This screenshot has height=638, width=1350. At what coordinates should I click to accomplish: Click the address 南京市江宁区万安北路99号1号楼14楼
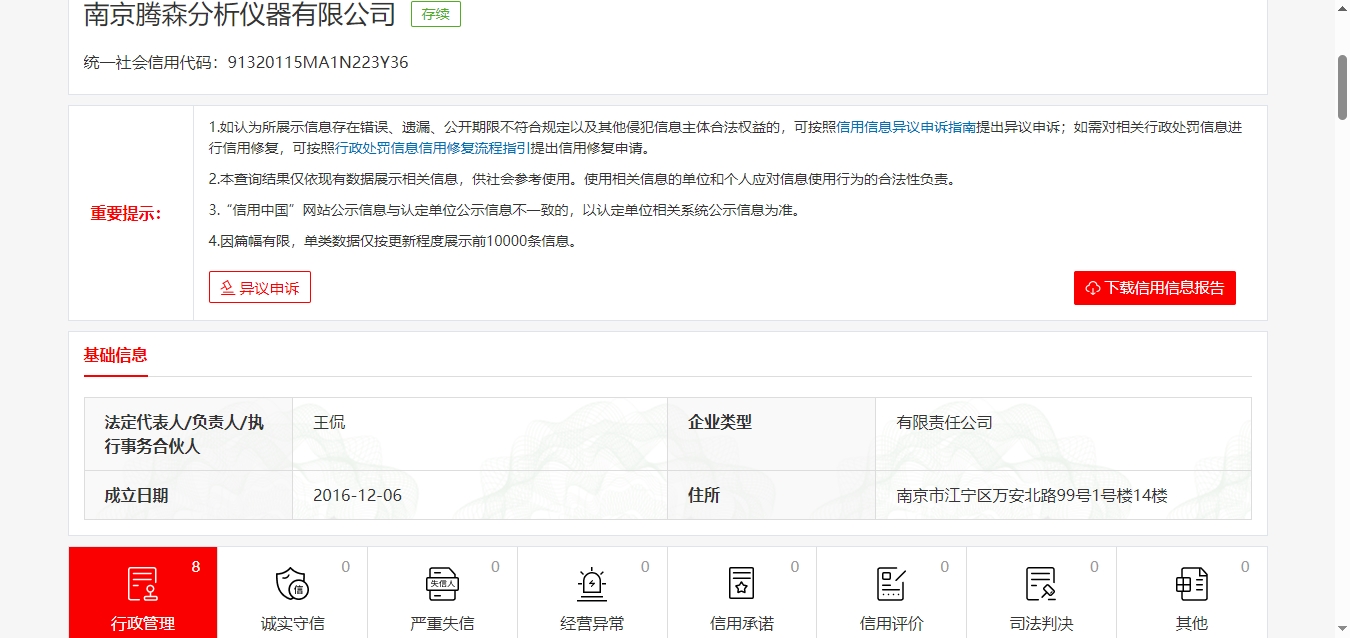pos(1032,495)
